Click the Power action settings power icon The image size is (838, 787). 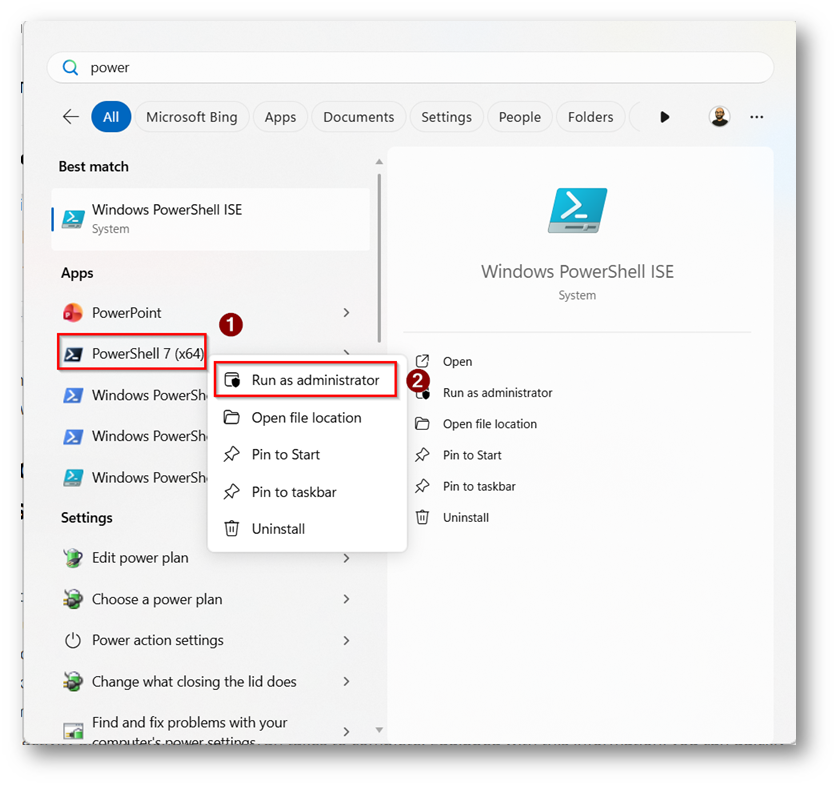pos(73,640)
